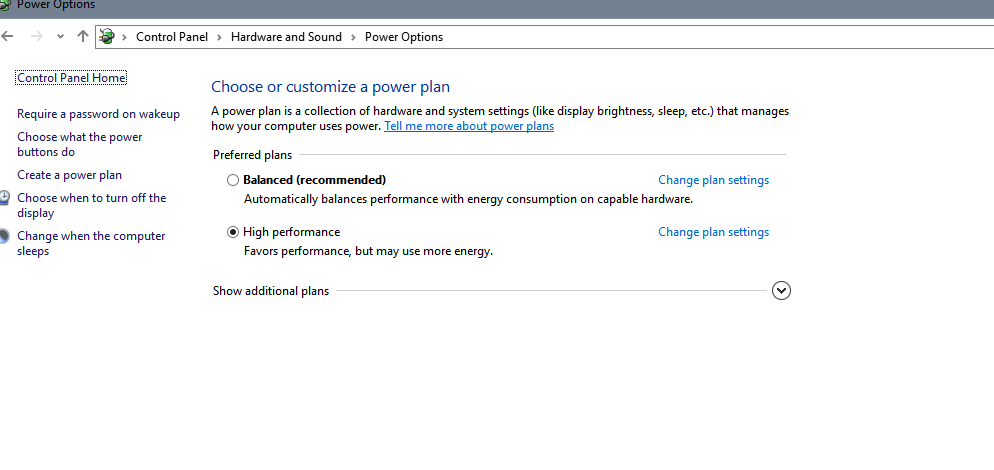Open the recent locations dropdown arrow
Screen dimensions: 994x470
pos(60,37)
